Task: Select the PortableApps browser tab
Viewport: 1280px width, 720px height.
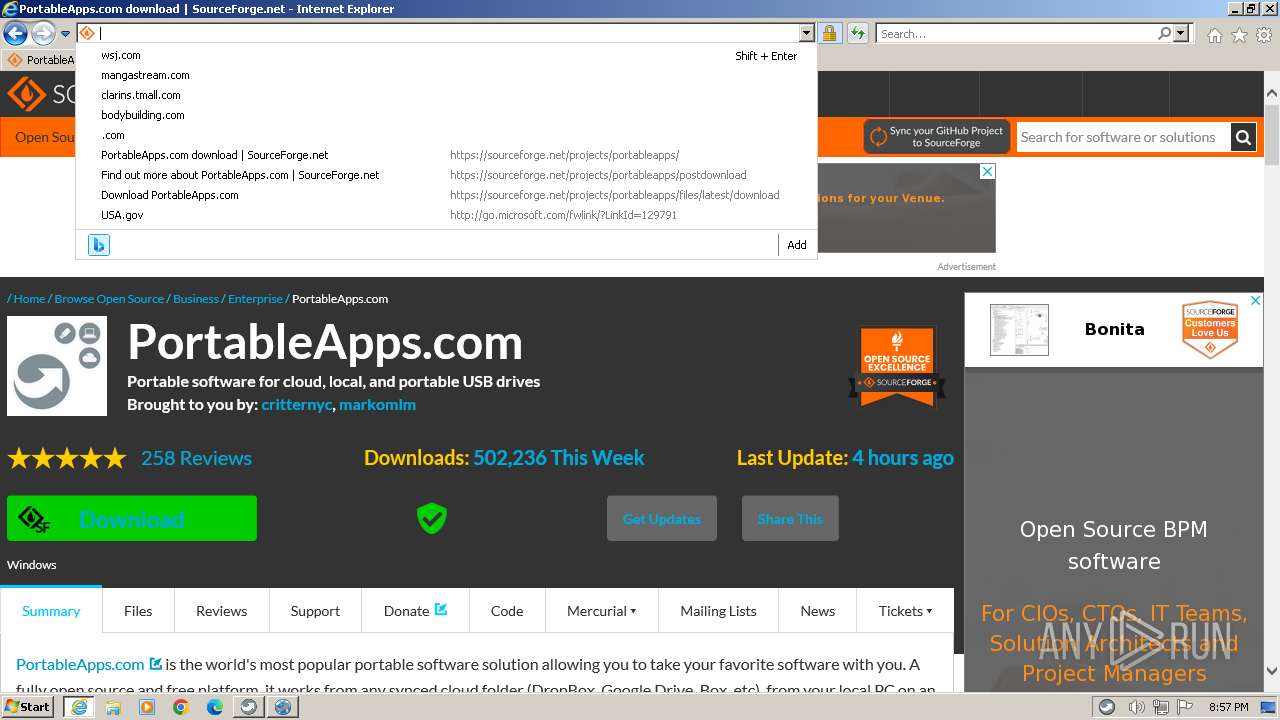Action: point(40,60)
